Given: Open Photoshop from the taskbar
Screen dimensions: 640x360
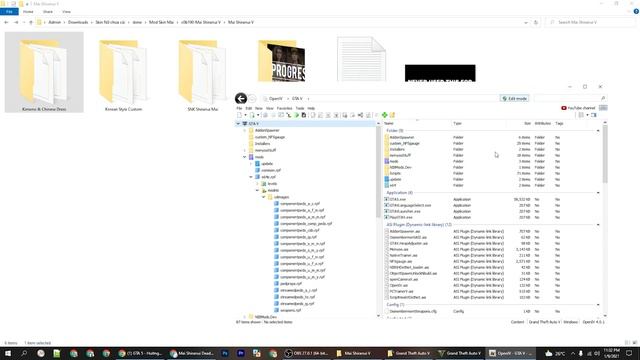Looking at the screenshot, I should pyautogui.click(x=225, y=353).
